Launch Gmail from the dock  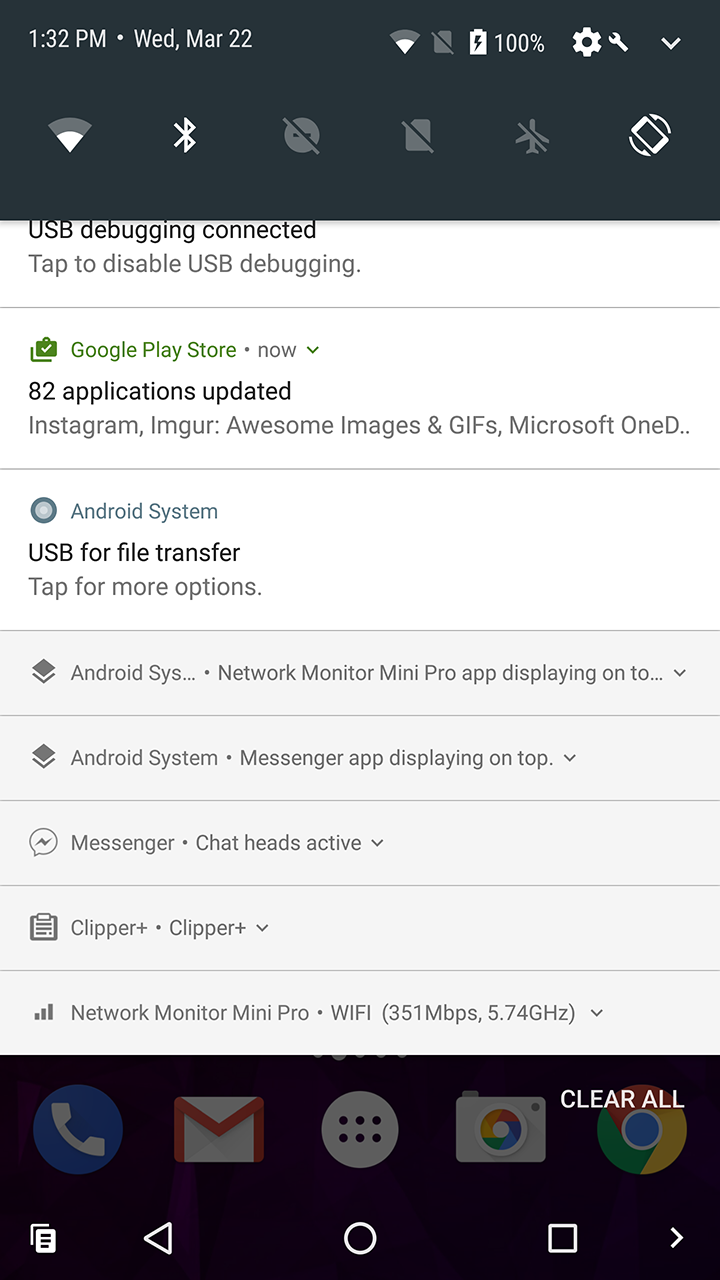(218, 1128)
